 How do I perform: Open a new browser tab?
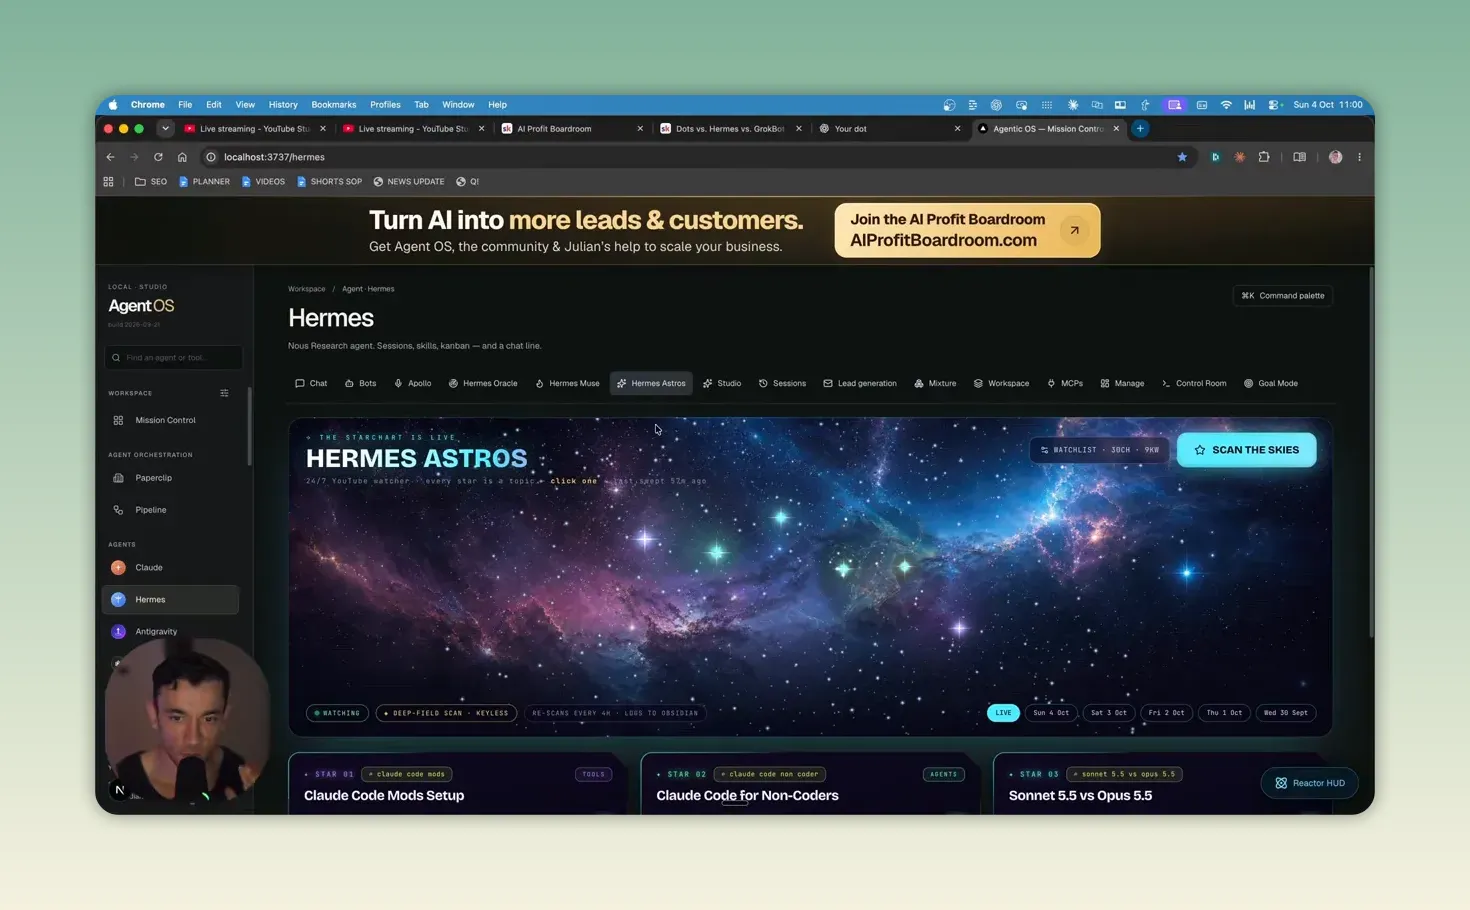(x=1140, y=128)
